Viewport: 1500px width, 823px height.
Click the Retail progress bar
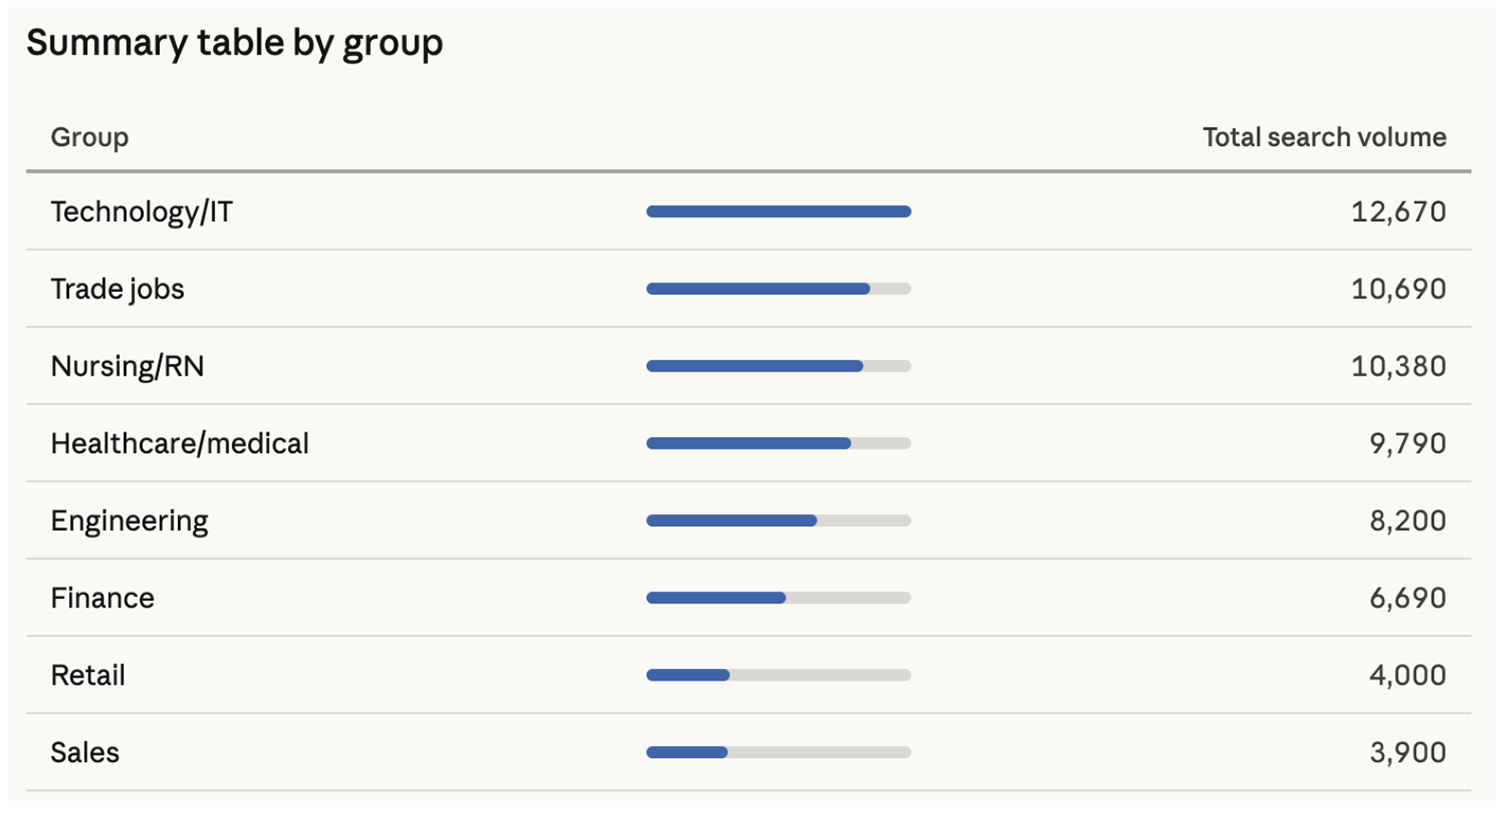pos(778,675)
